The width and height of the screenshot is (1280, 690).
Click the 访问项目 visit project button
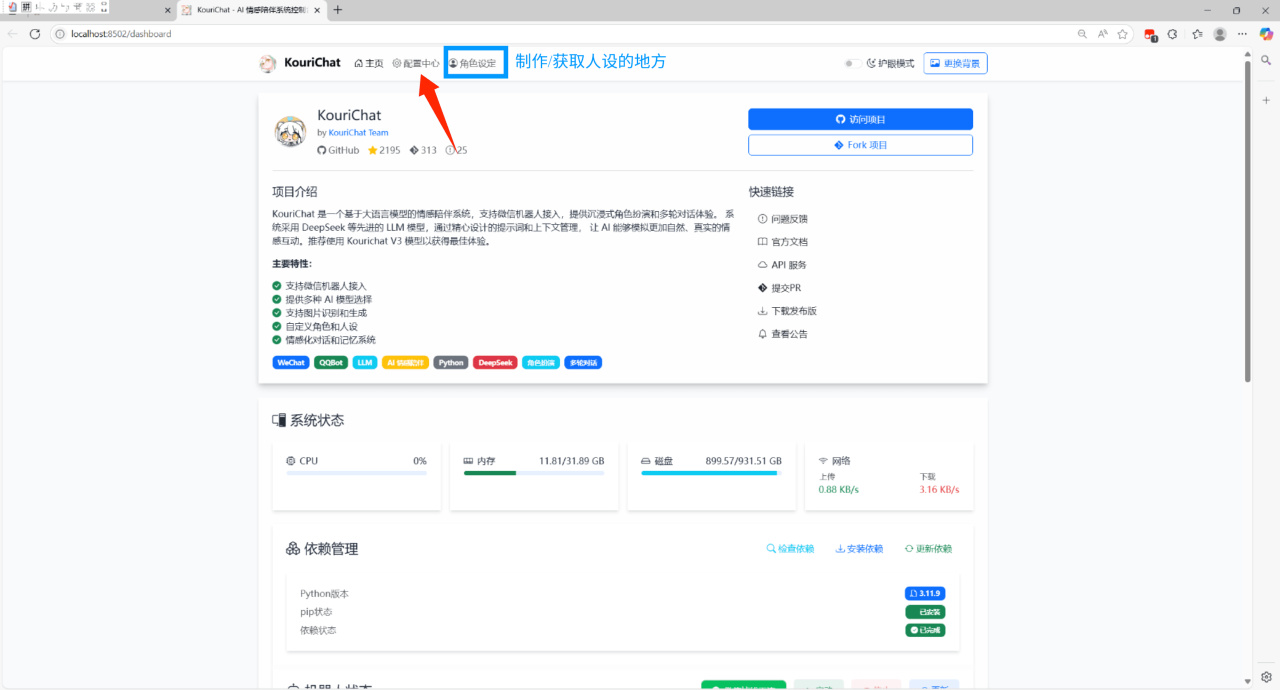pyautogui.click(x=860, y=119)
